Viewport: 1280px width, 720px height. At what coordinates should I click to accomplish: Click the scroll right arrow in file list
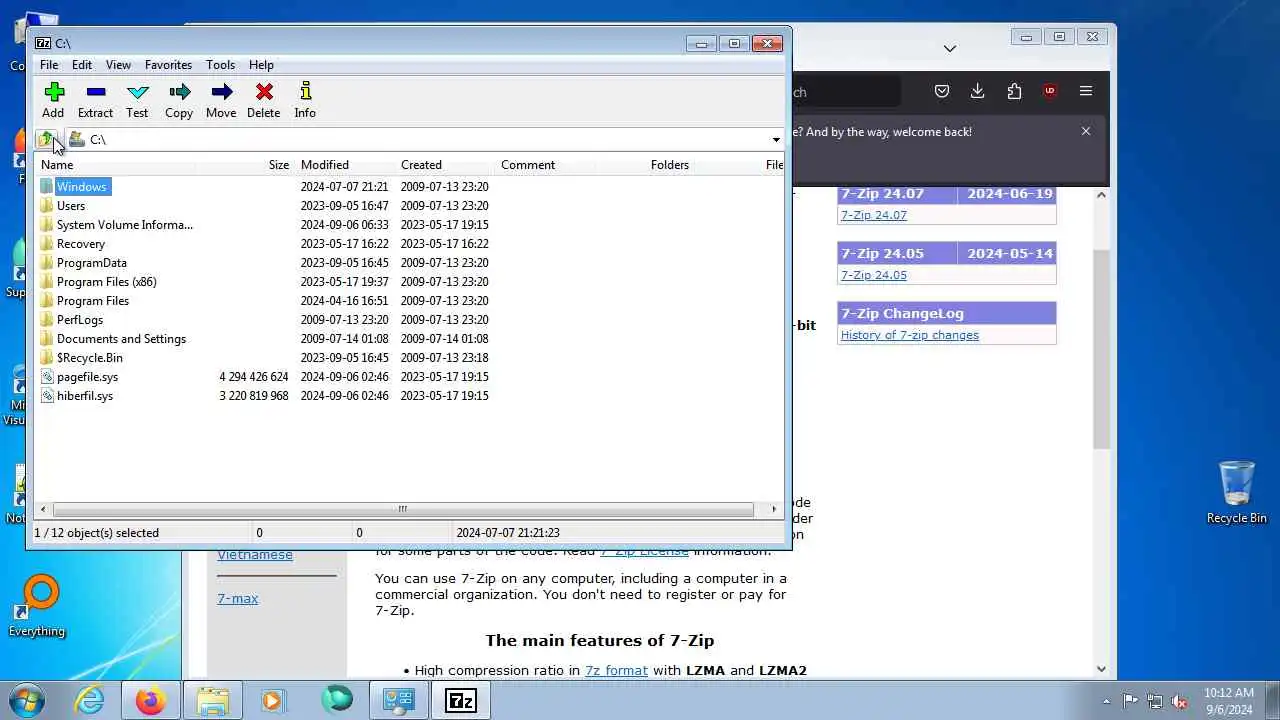click(774, 509)
